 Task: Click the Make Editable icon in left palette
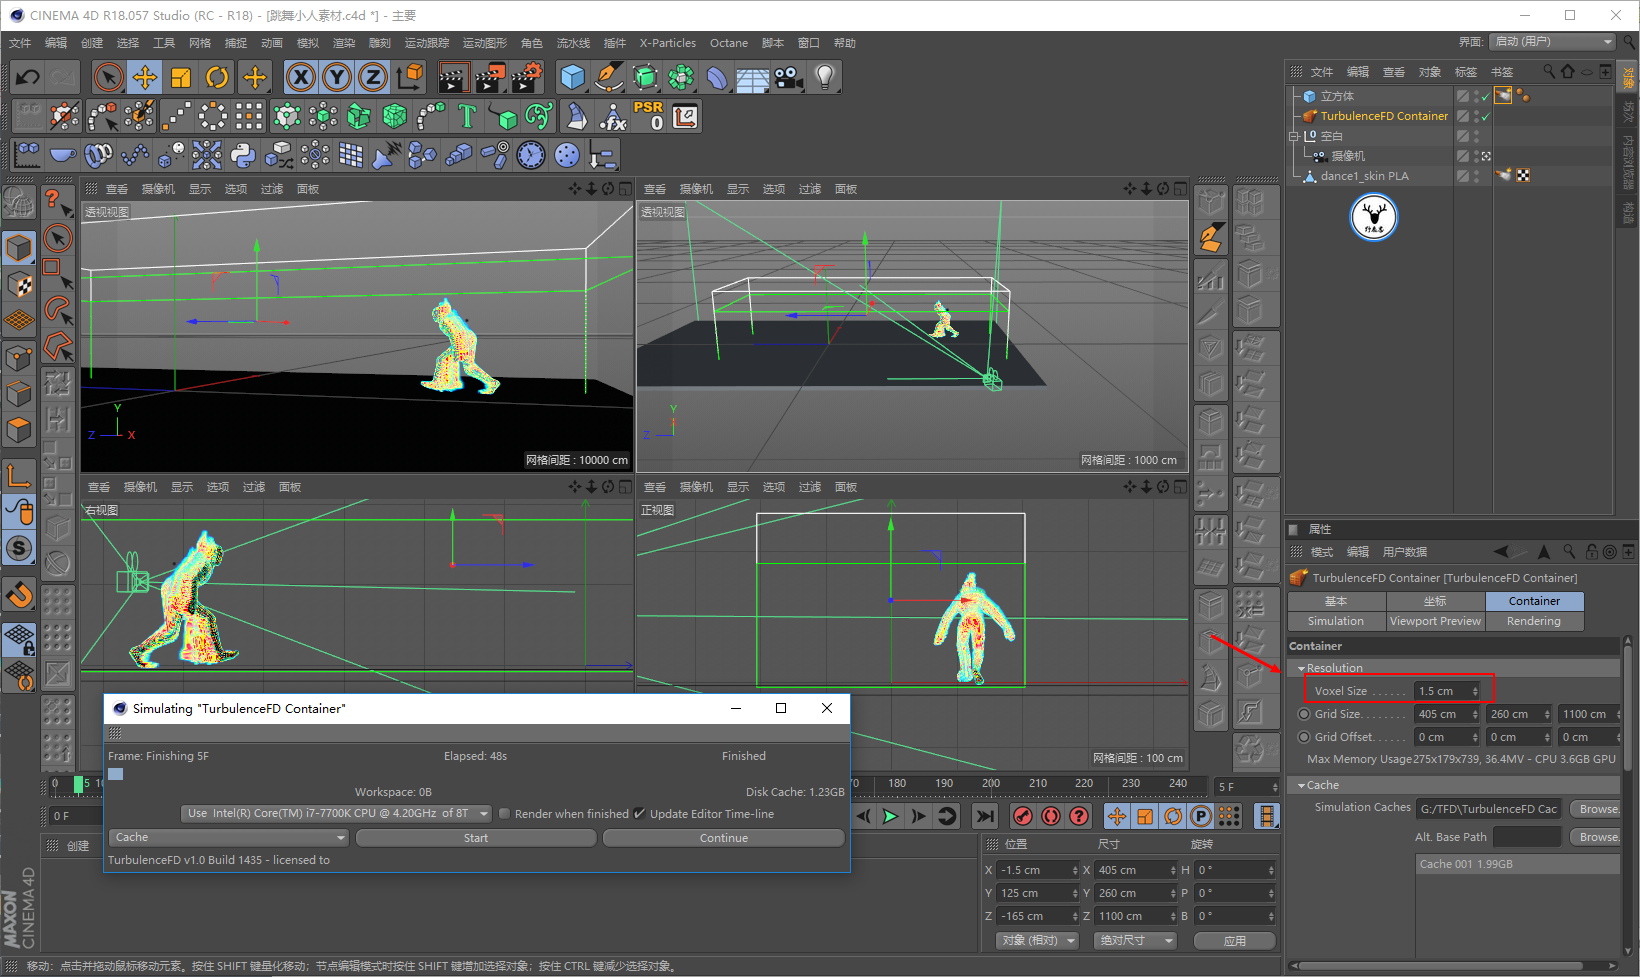coord(19,202)
